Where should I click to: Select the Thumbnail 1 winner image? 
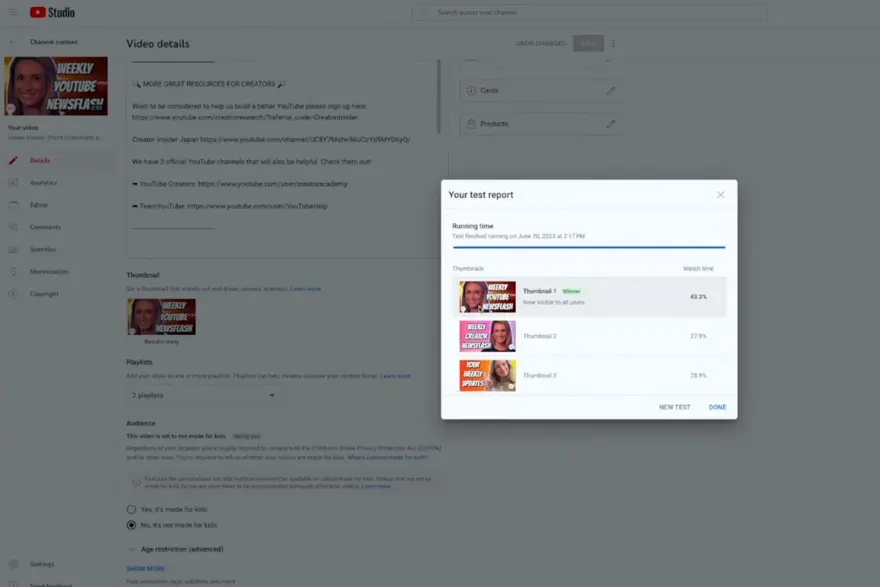point(487,297)
